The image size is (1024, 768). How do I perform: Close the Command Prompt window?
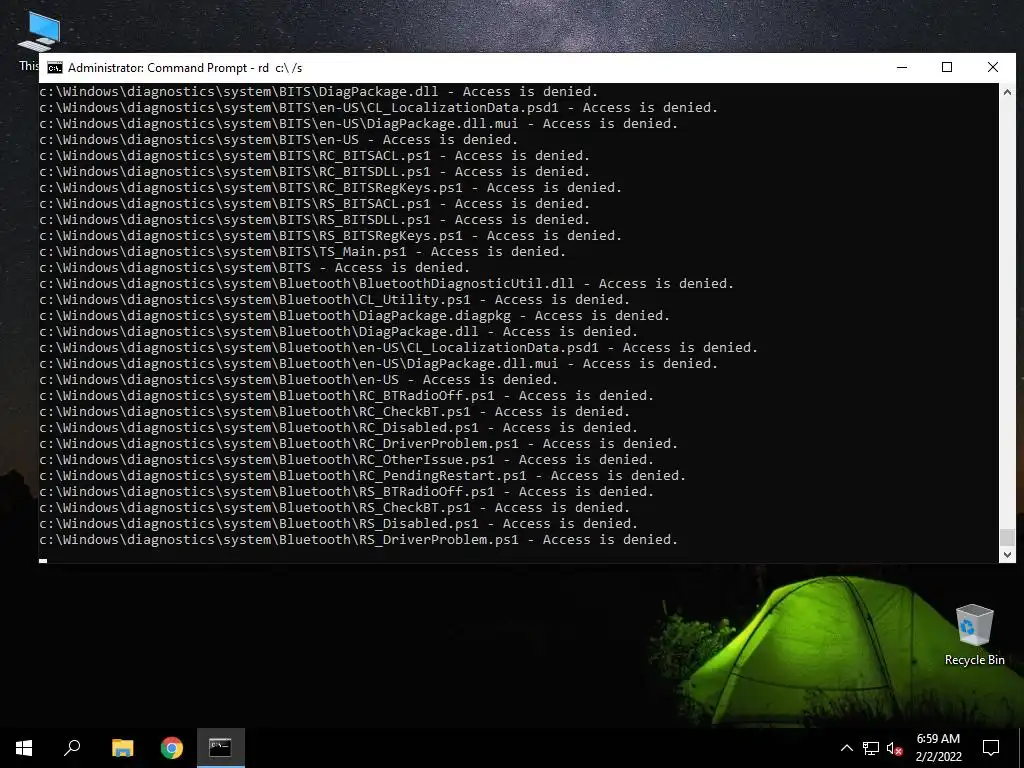(x=993, y=67)
